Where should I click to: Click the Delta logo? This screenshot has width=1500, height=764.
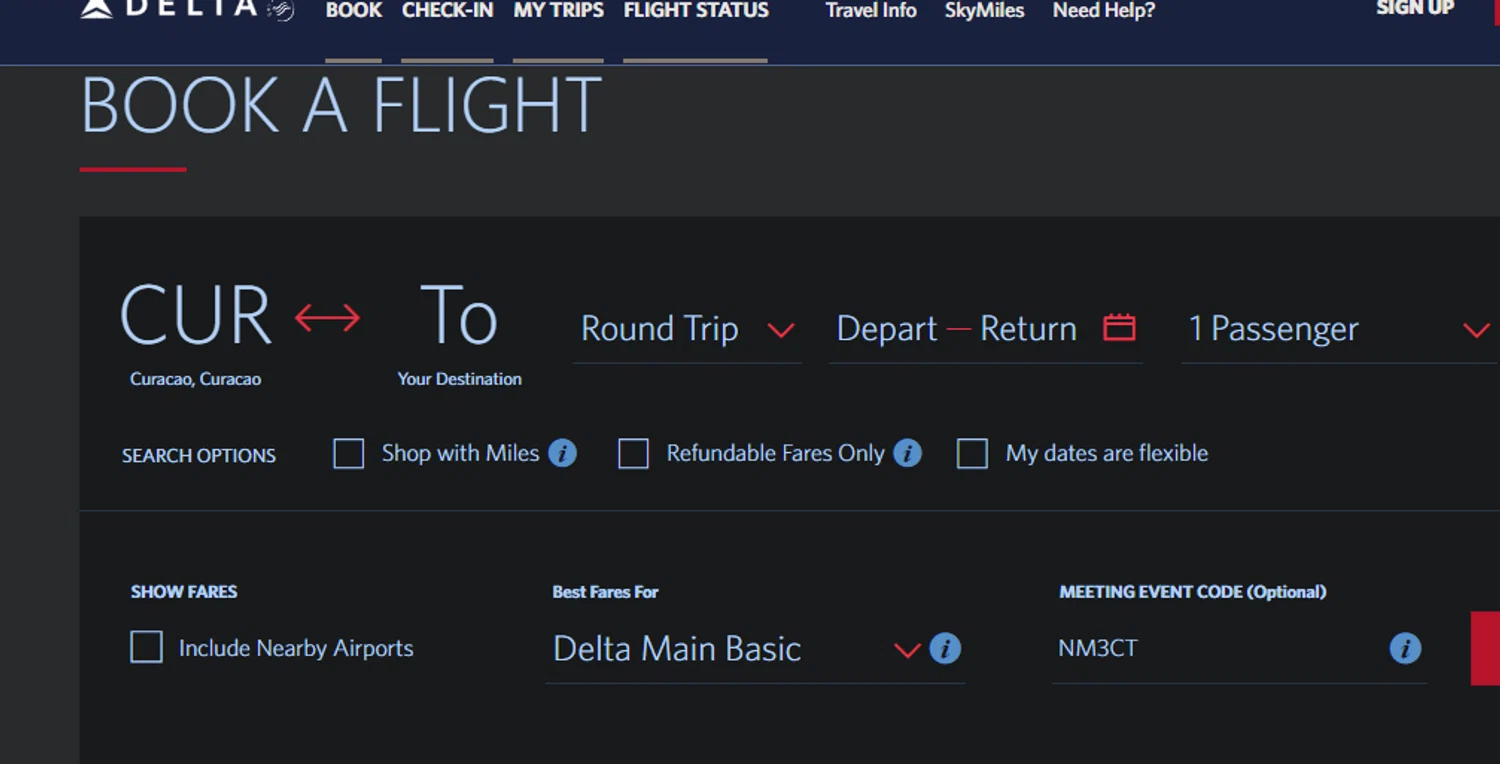[x=187, y=9]
